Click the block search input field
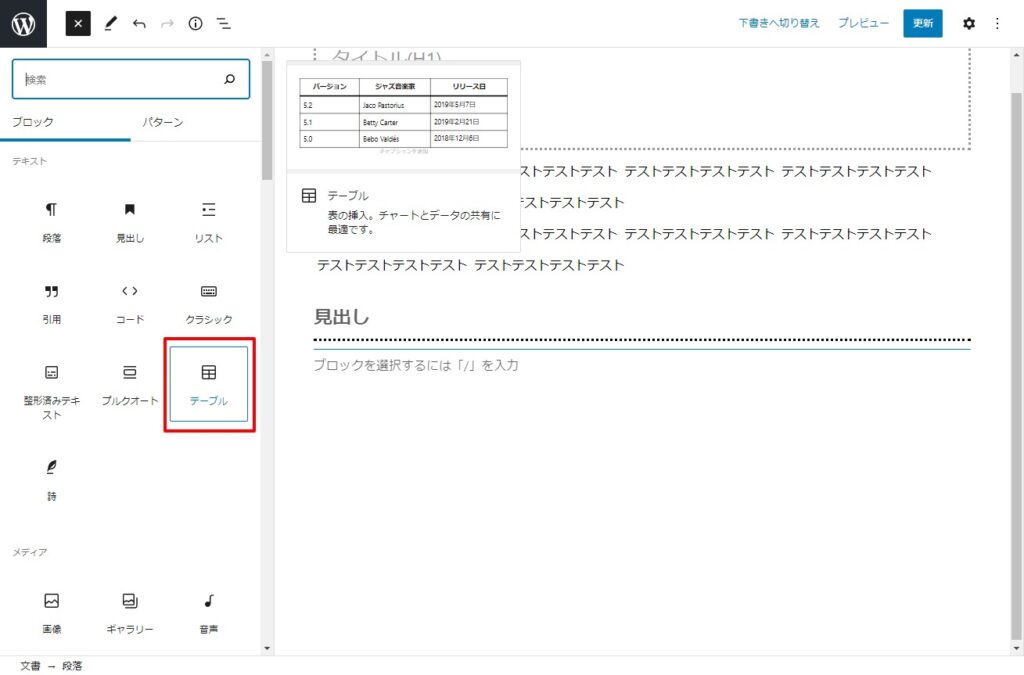 coord(120,79)
